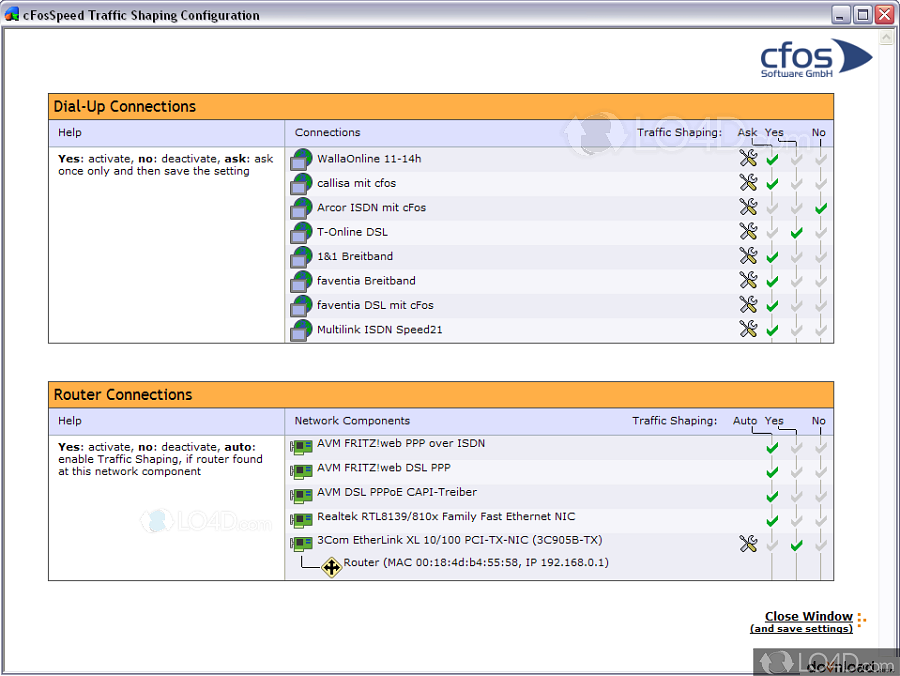Screen dimensions: 900x676
Task: Set Multilink ISDN Speed21 traffic shaping to Yes
Action: [796, 330]
